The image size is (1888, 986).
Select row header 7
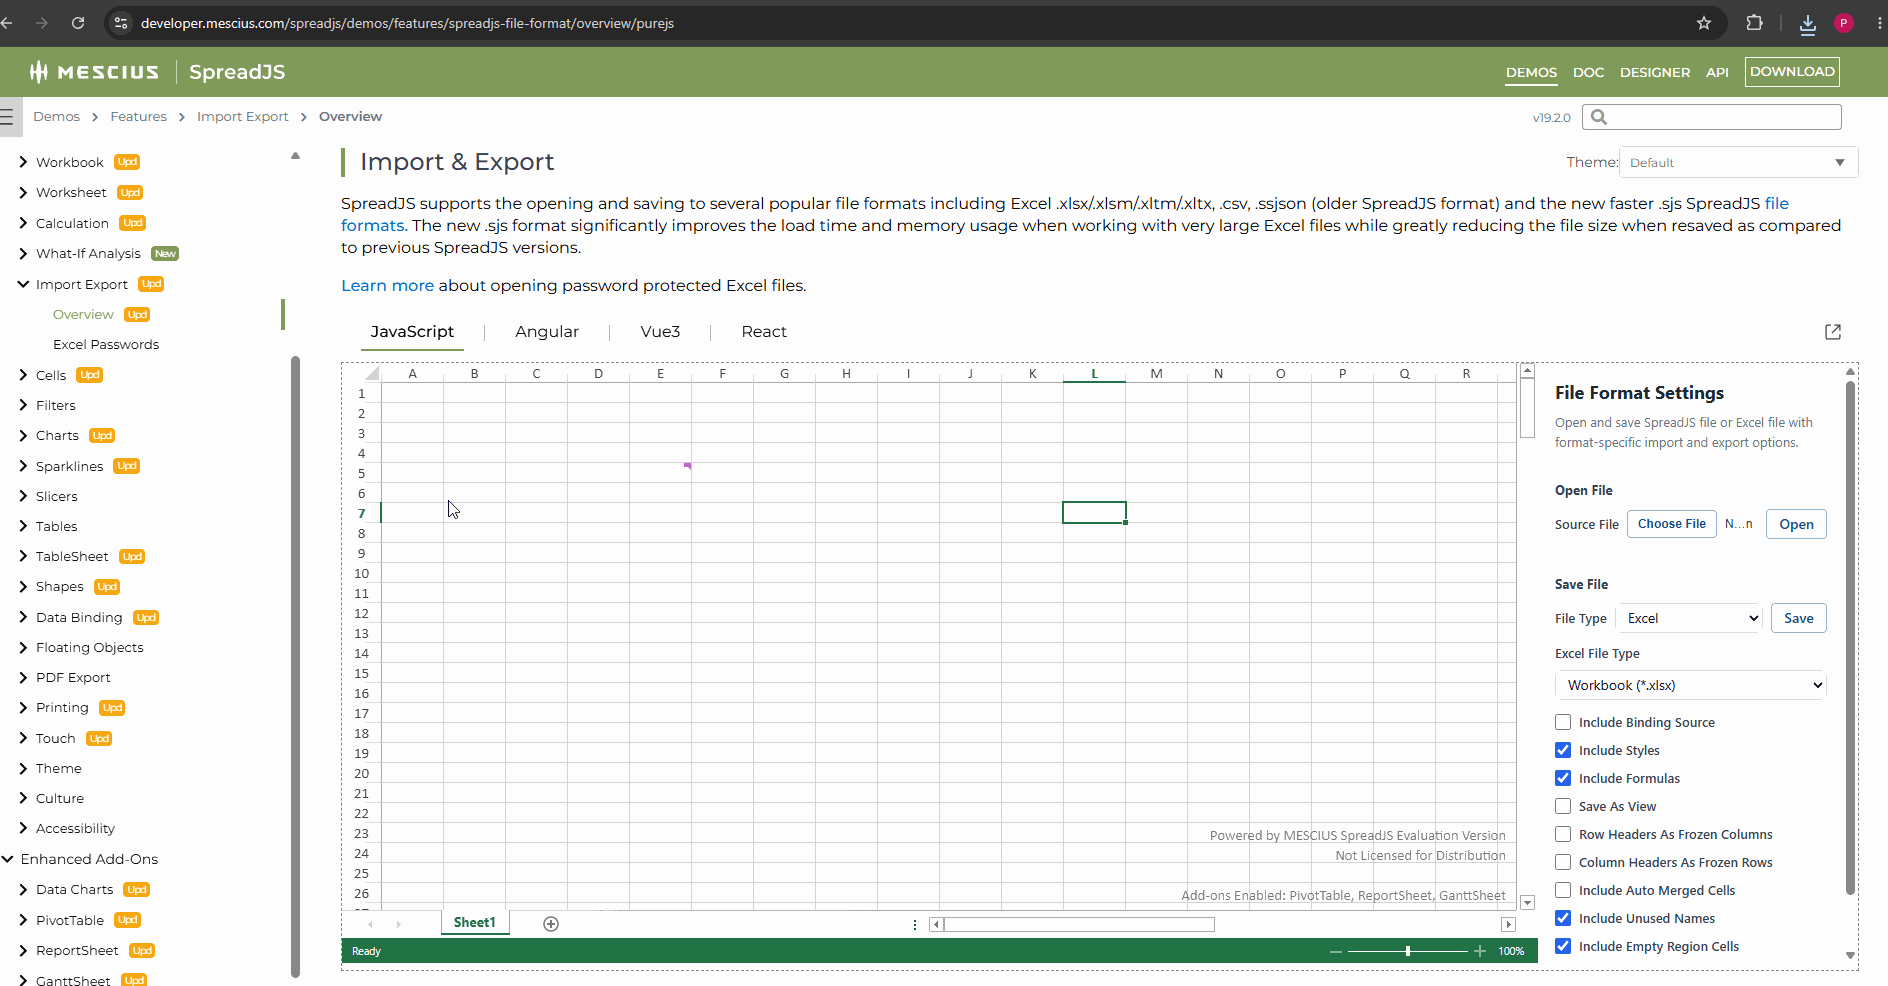click(x=361, y=513)
